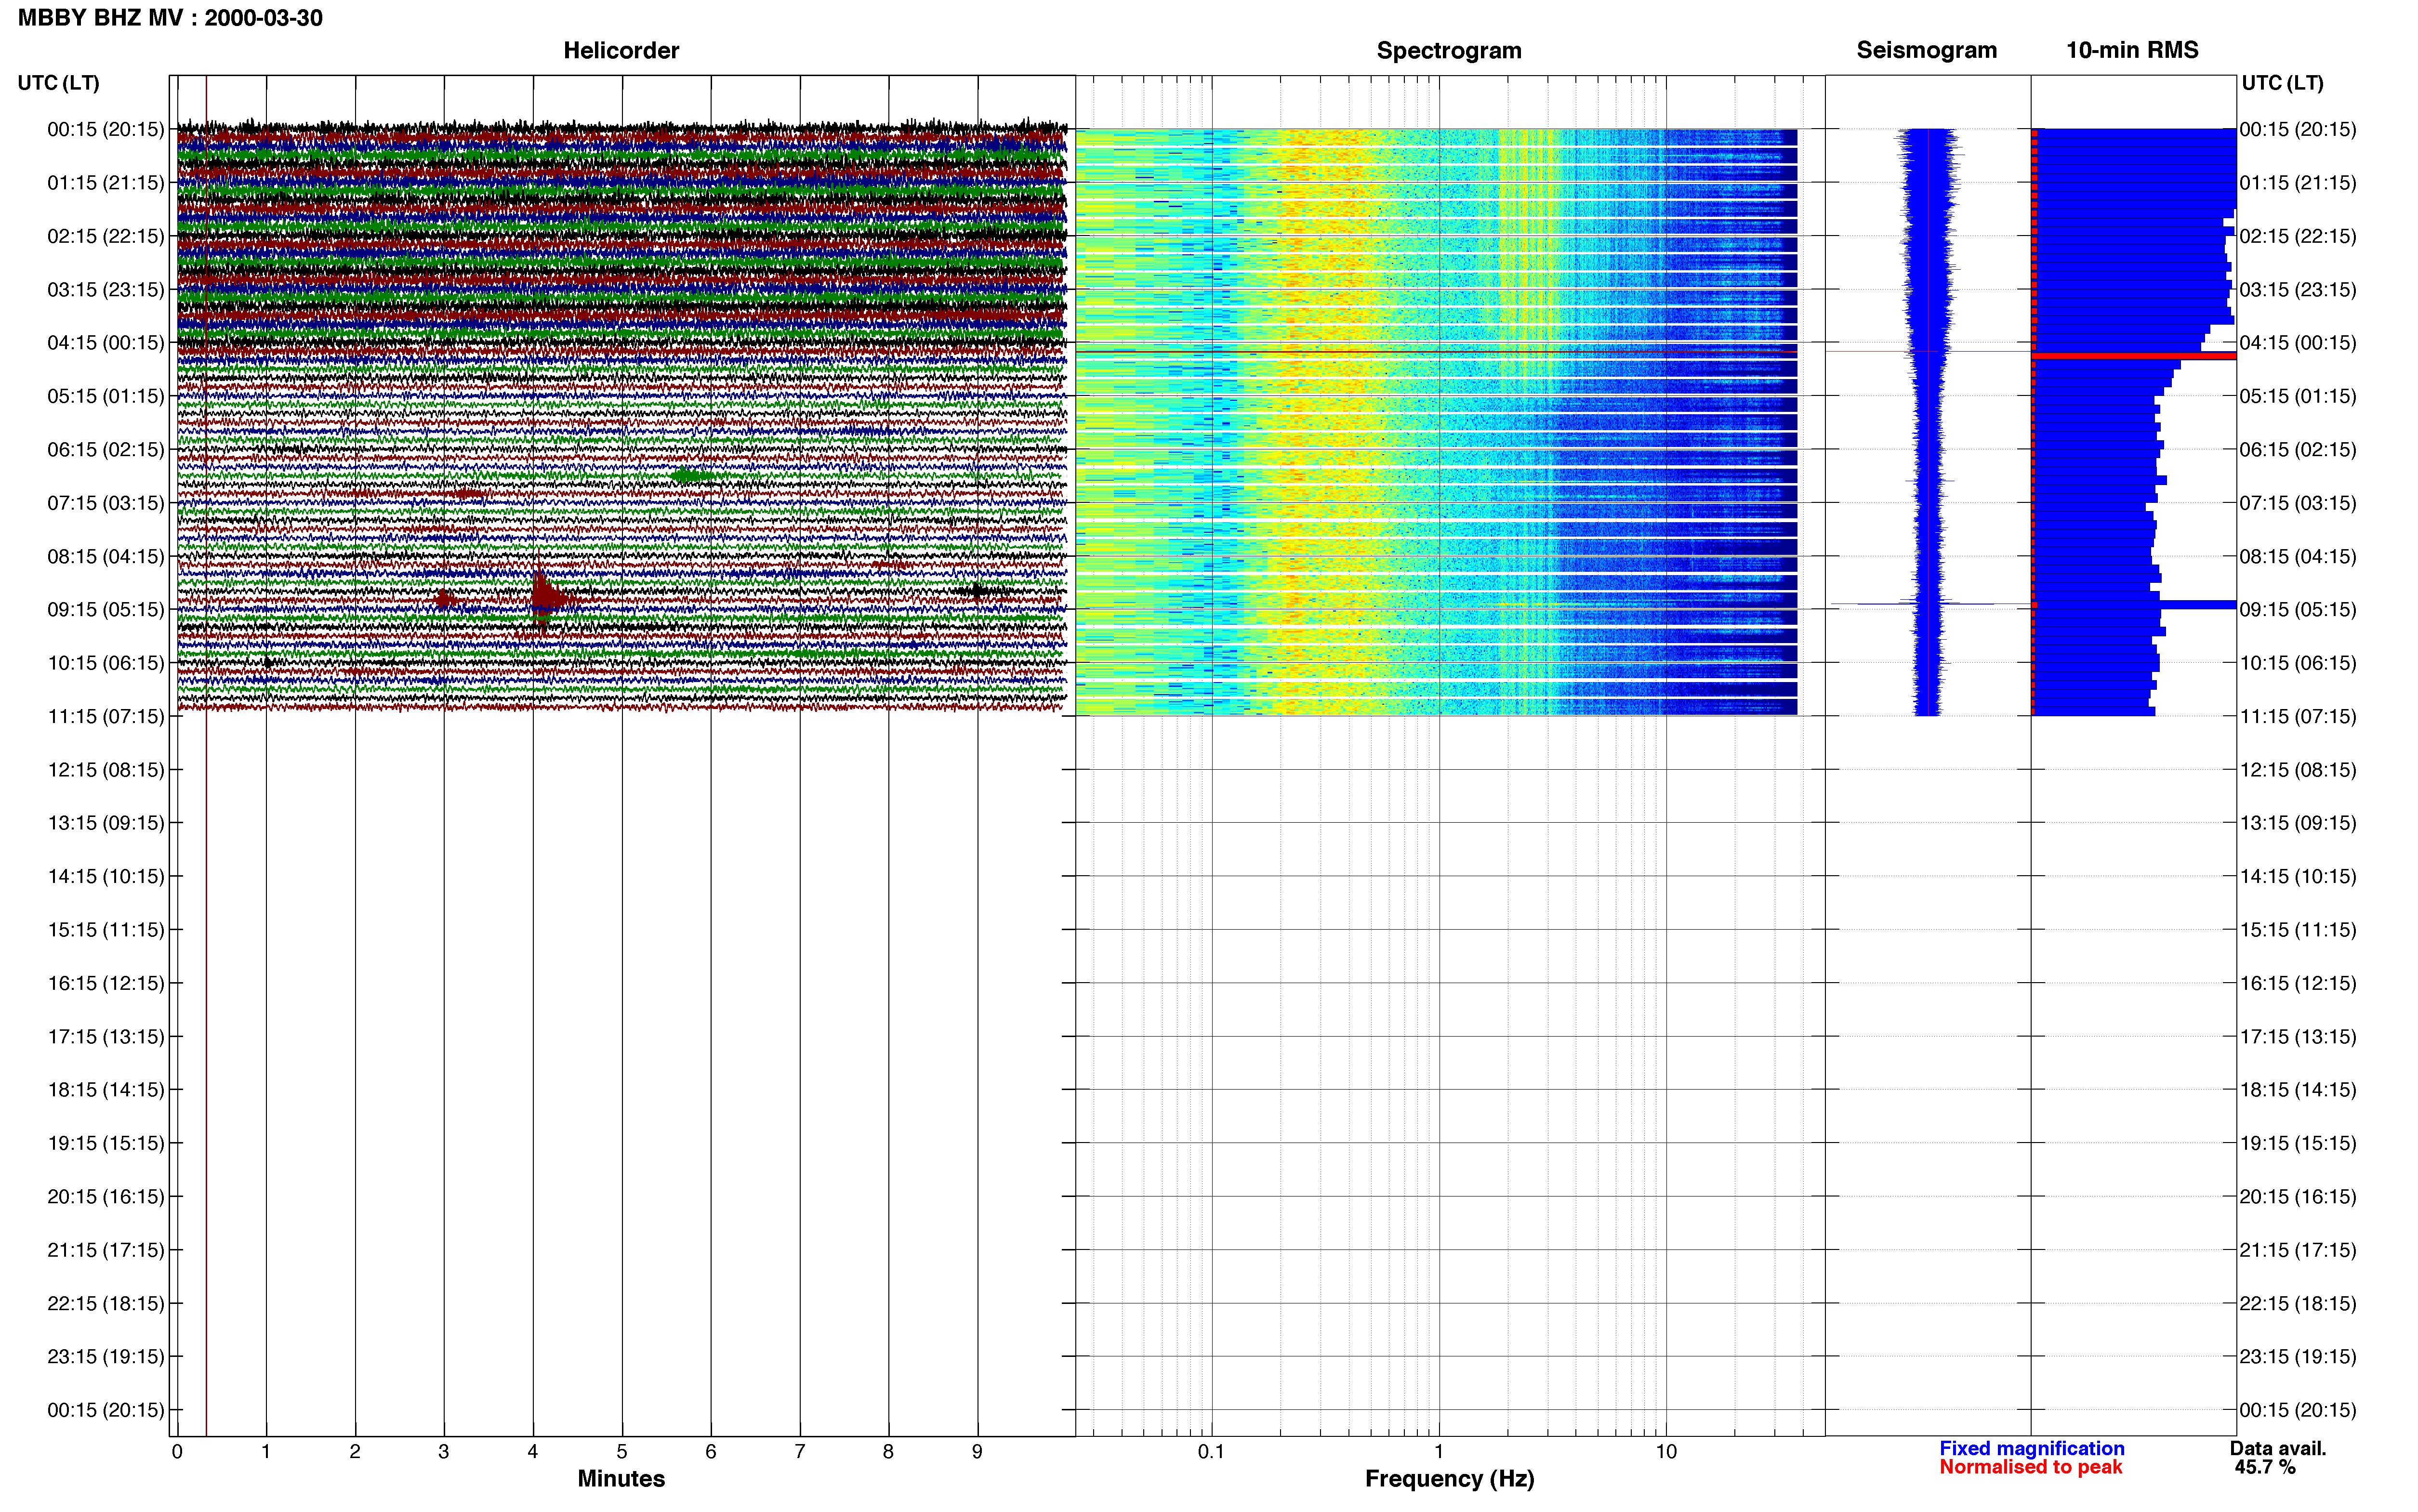The image size is (2418, 1512).
Task: Click the '10' frequency tick label
Action: (x=1666, y=1451)
